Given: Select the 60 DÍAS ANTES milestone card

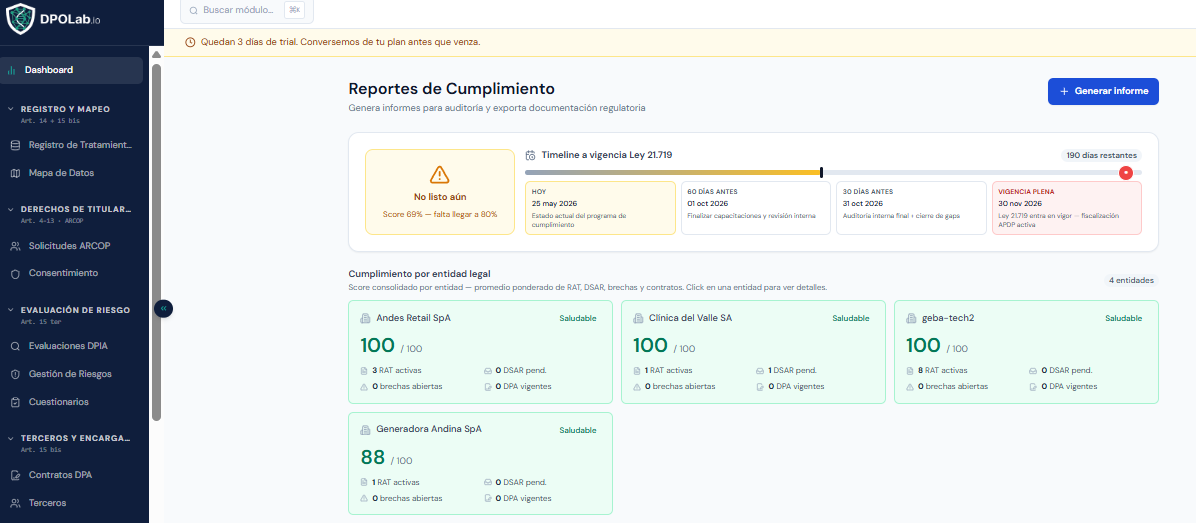Looking at the screenshot, I should pyautogui.click(x=756, y=207).
